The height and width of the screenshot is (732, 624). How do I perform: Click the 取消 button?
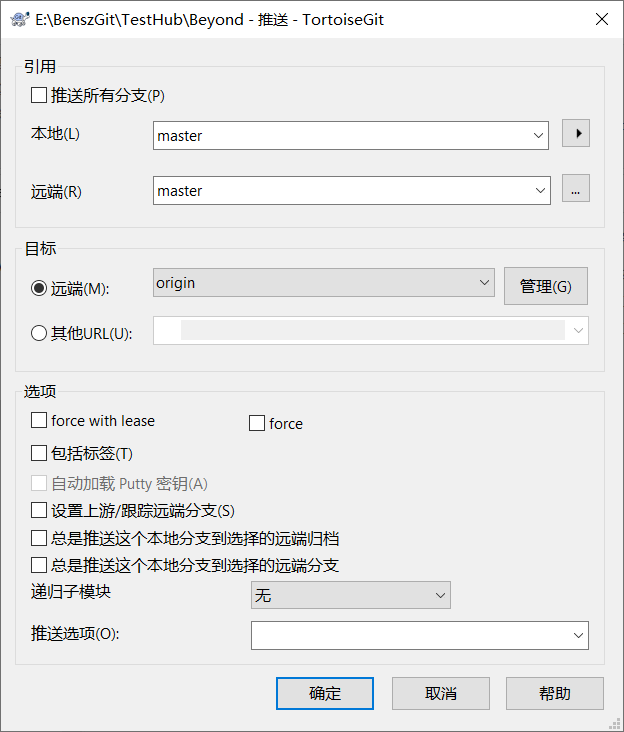[x=441, y=693]
